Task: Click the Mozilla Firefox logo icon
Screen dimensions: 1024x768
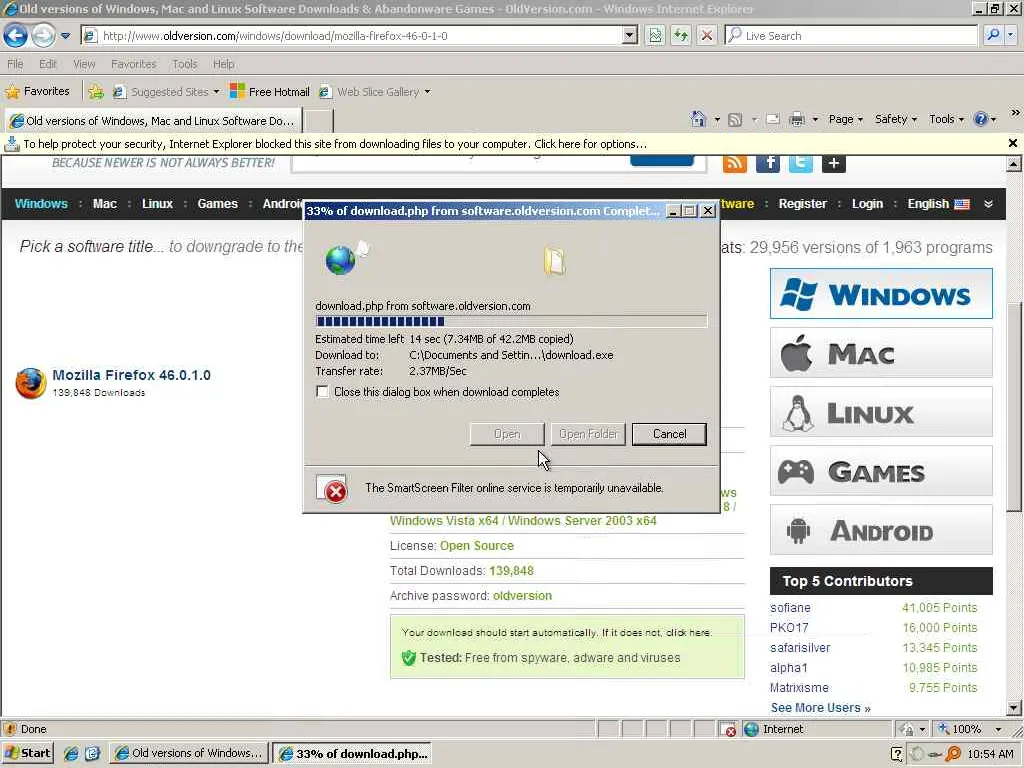Action: (31, 383)
